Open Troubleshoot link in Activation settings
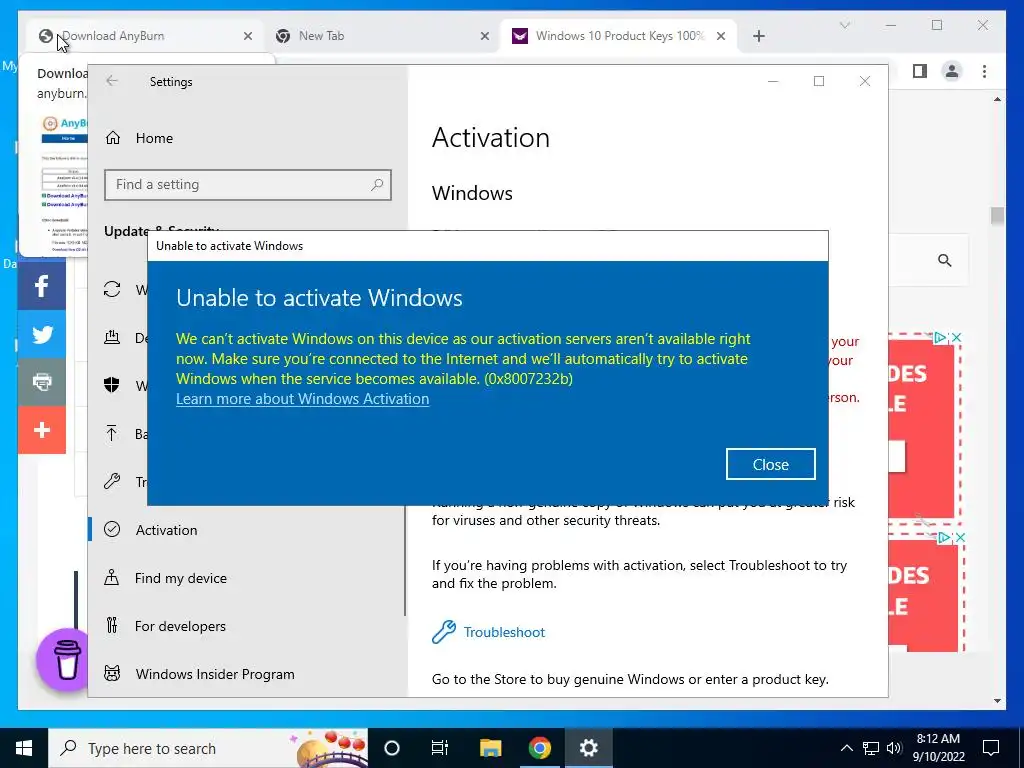Screen dimensions: 1024x768 (504, 632)
